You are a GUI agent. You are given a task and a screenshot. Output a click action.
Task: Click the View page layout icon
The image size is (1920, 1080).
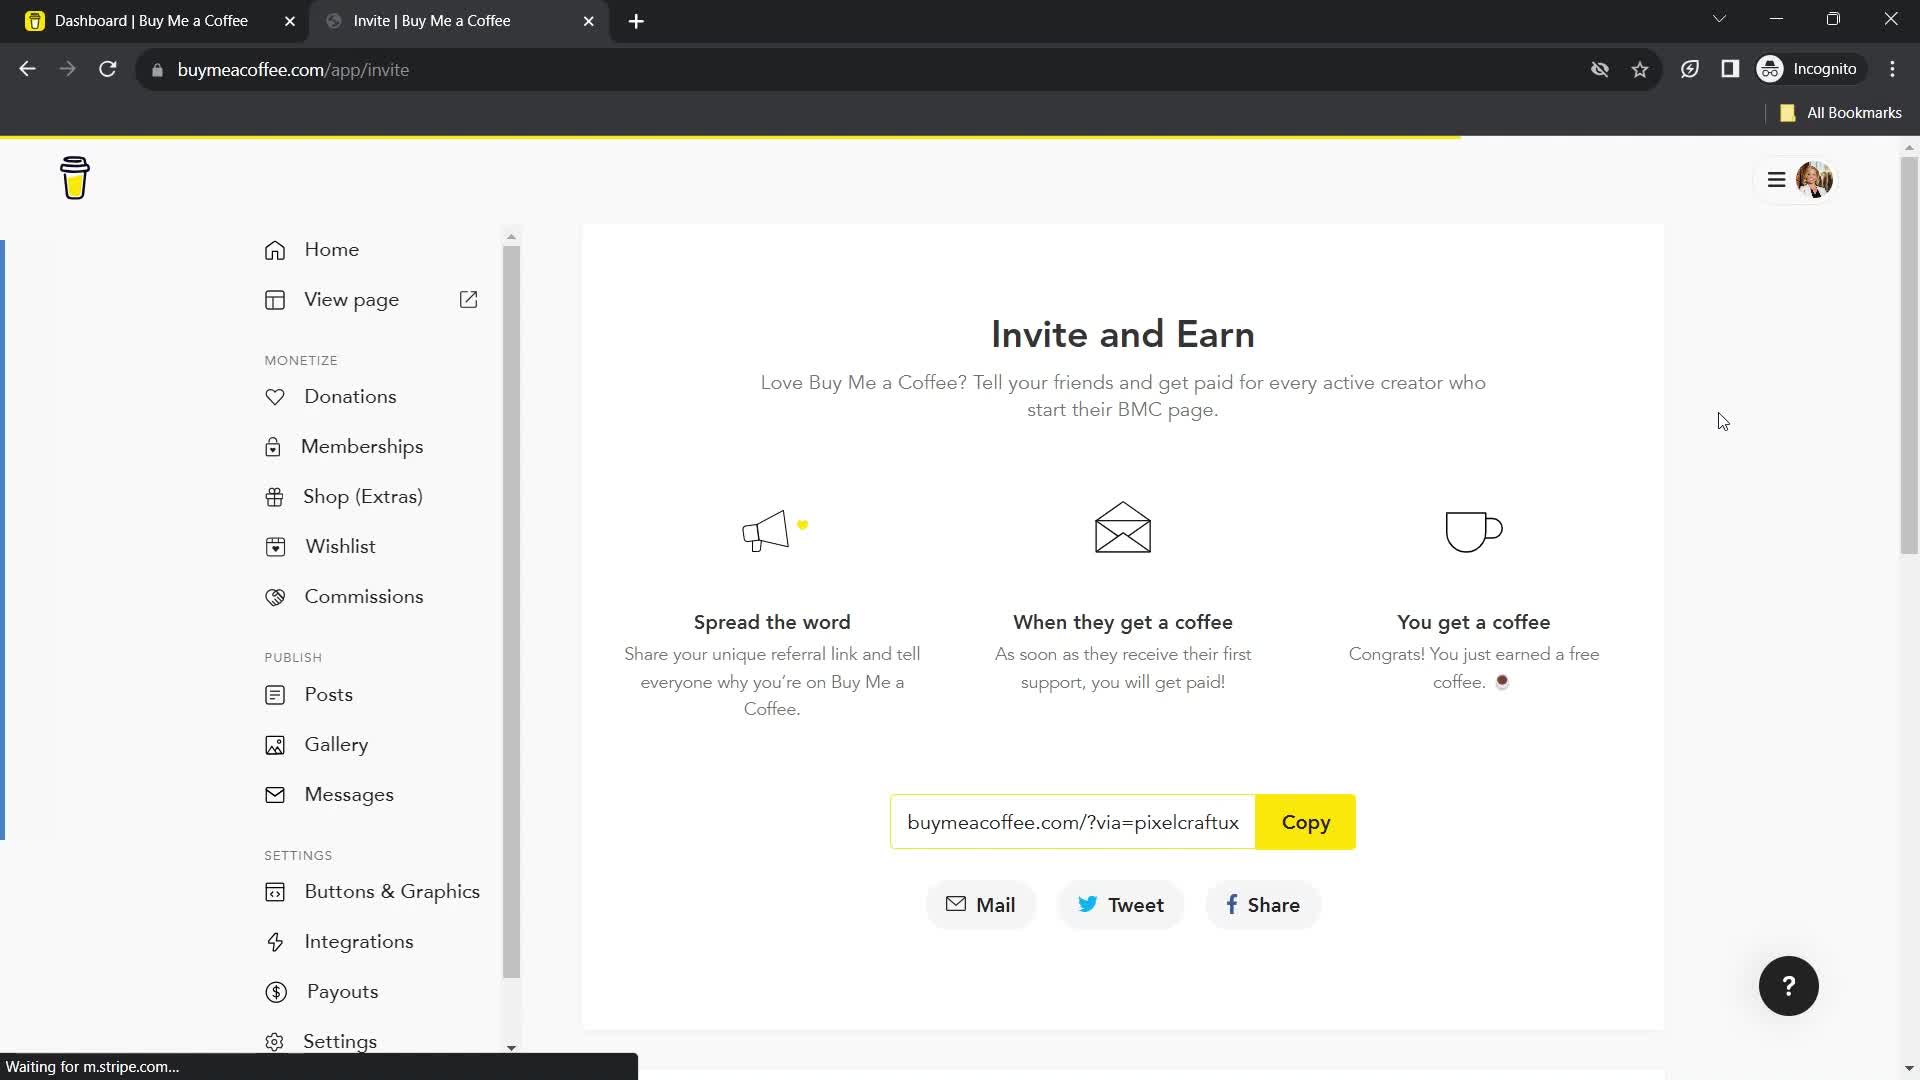(x=275, y=300)
